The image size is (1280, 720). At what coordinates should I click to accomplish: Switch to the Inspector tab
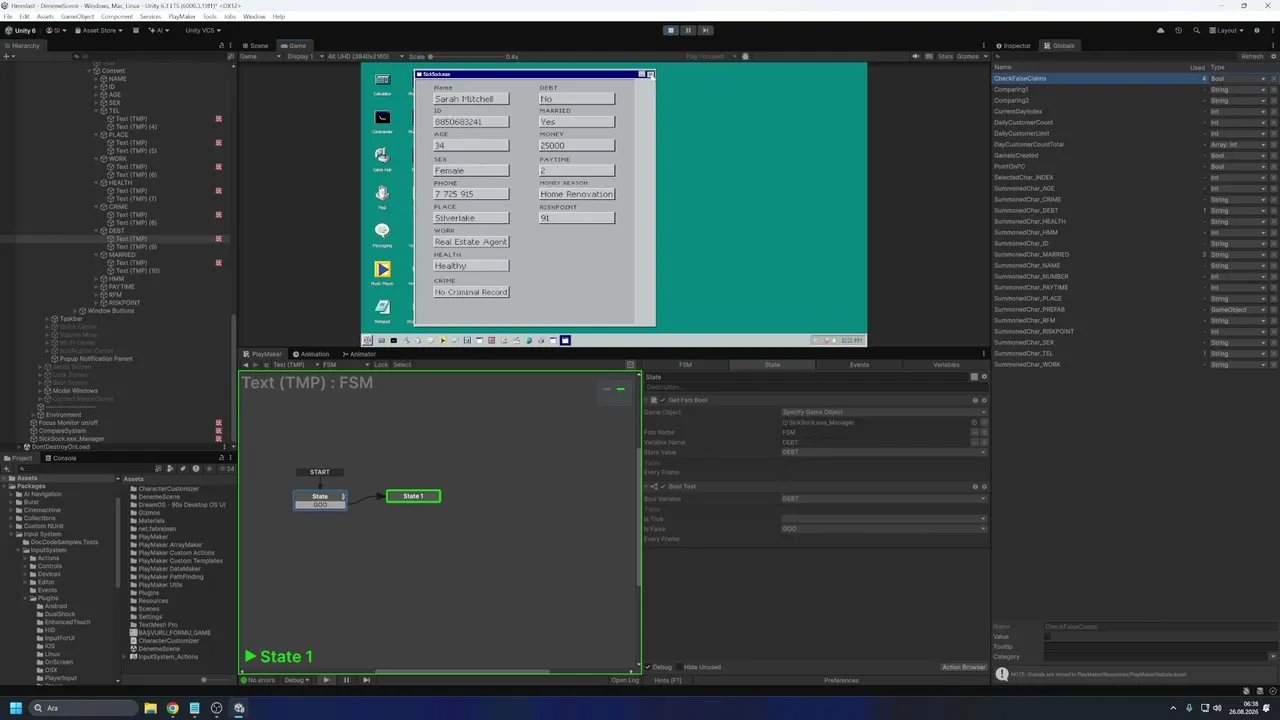[1013, 45]
